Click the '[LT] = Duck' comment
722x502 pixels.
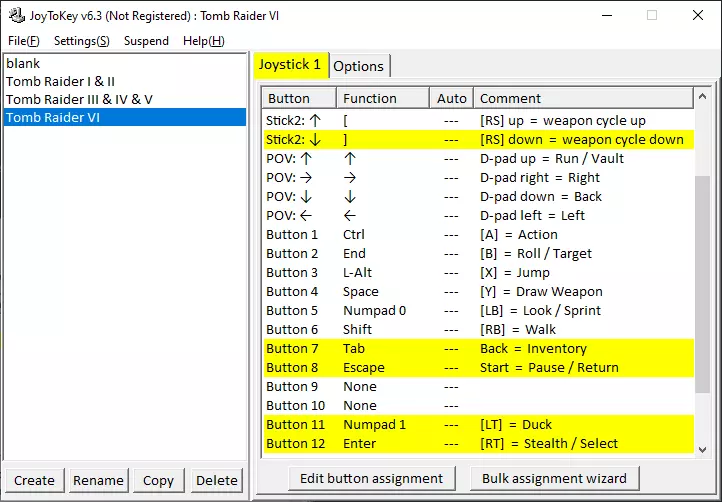coord(516,425)
